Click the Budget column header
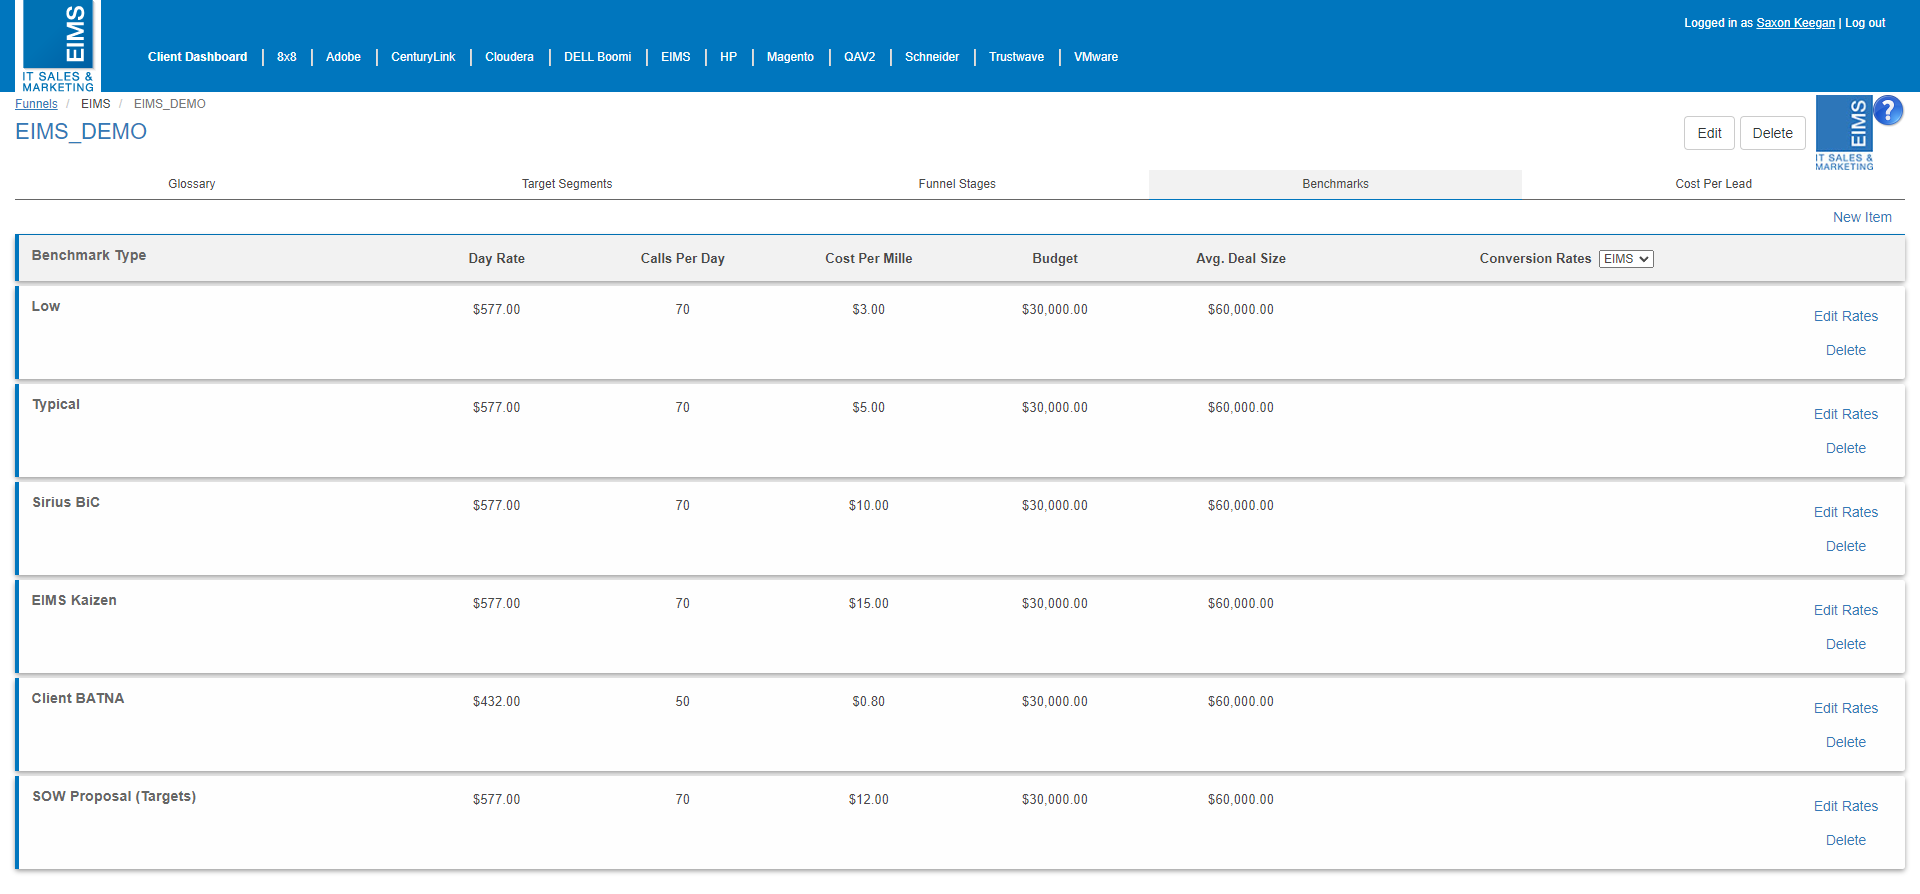This screenshot has width=1920, height=894. point(1054,258)
